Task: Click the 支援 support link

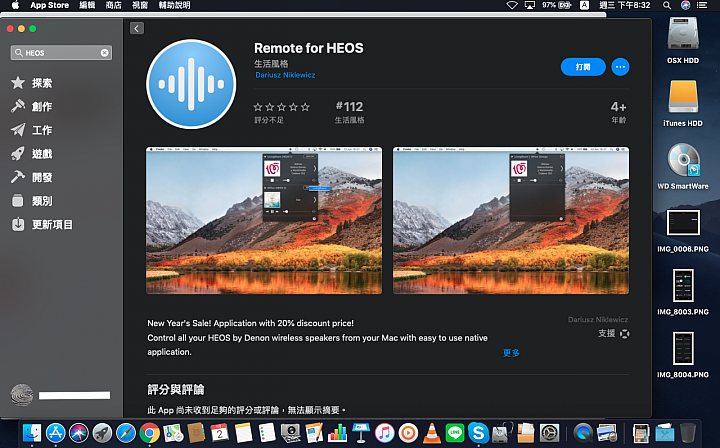Action: click(613, 334)
